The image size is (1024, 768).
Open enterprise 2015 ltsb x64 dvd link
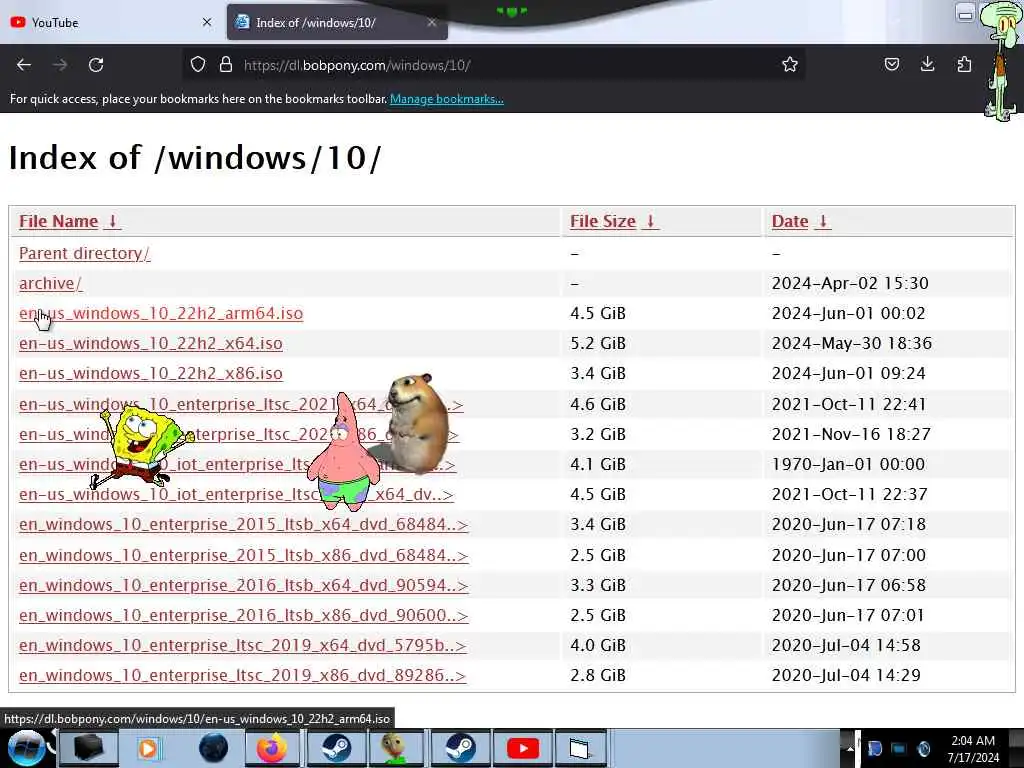pos(244,524)
